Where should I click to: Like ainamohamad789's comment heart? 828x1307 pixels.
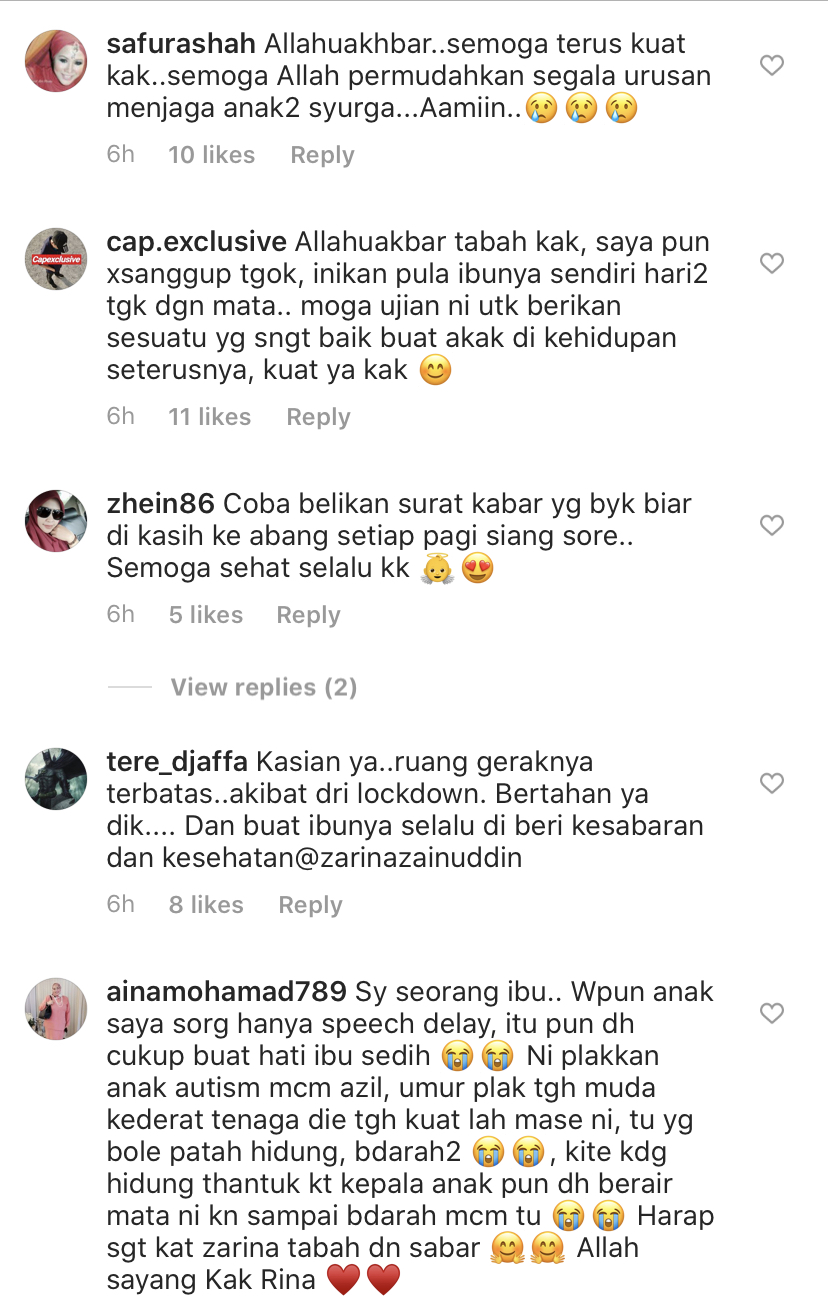tap(771, 1014)
